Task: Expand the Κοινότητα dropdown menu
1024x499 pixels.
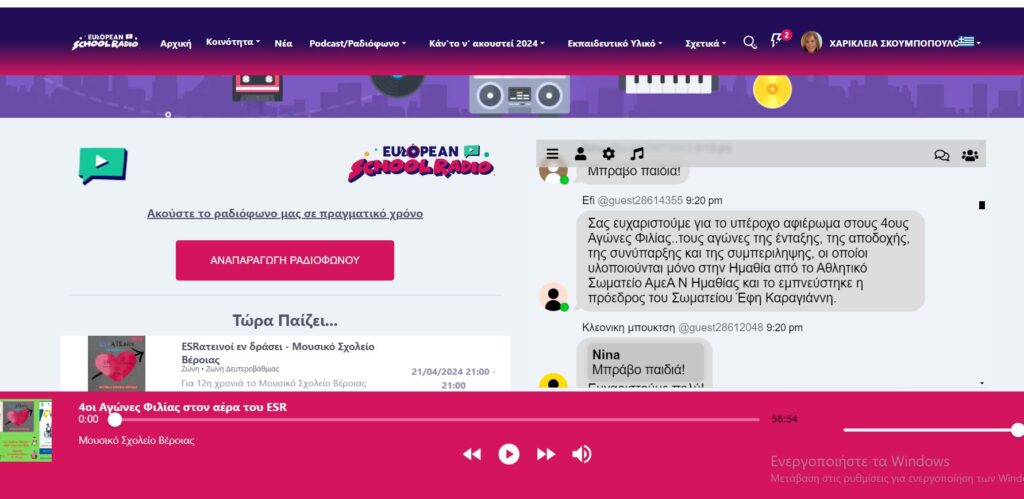Action: (233, 43)
